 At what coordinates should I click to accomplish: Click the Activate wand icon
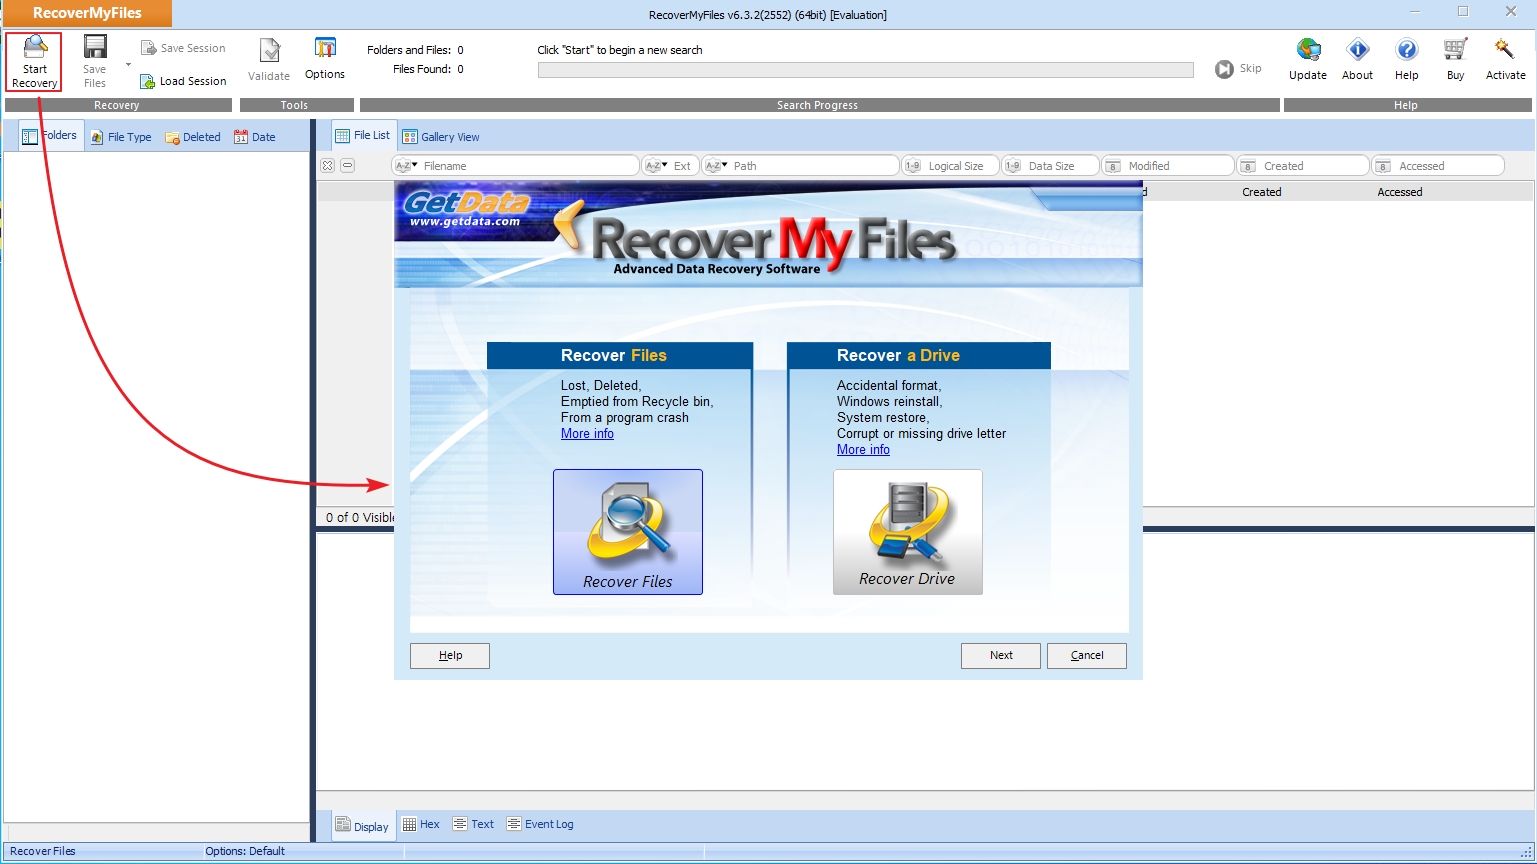click(x=1504, y=49)
